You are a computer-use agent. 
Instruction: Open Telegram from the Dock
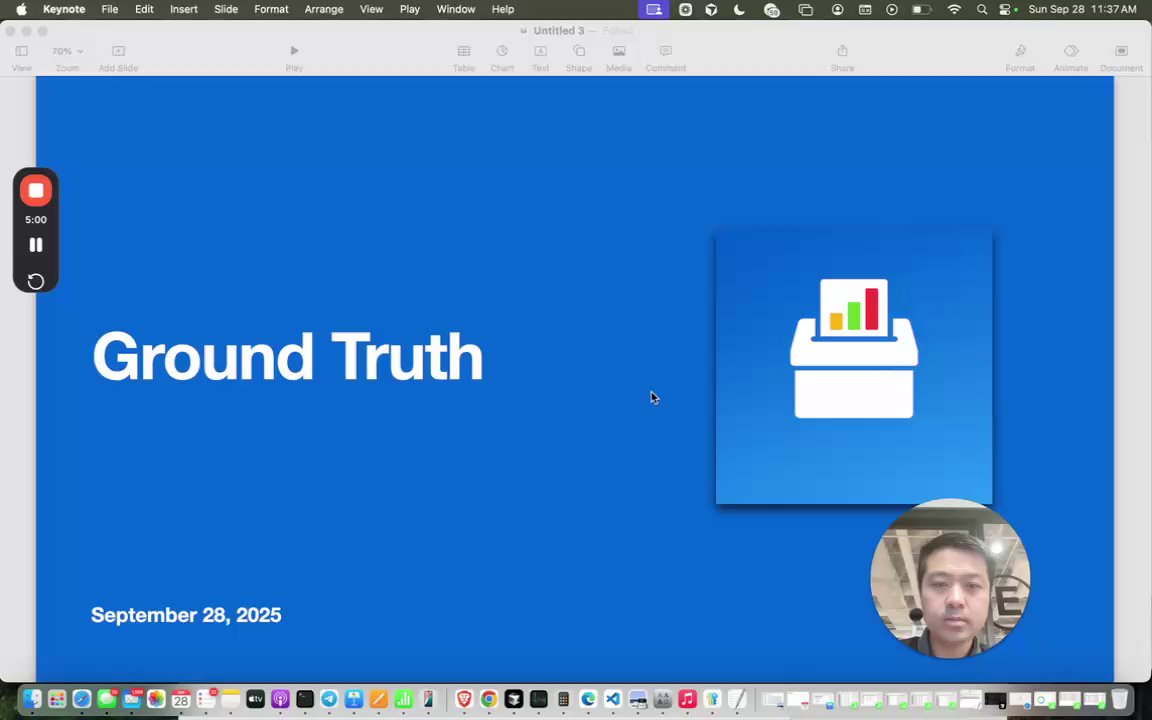coord(329,699)
